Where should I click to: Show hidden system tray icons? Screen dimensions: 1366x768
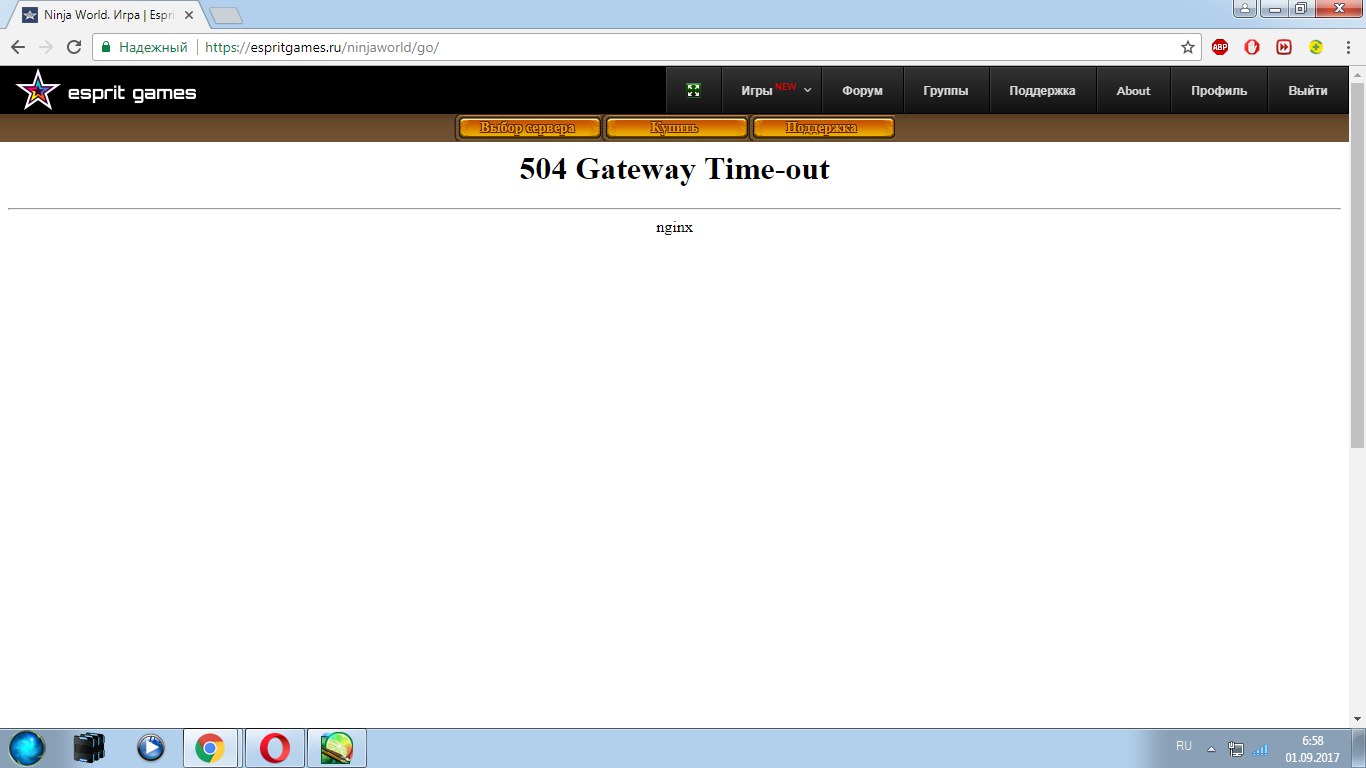(x=1211, y=749)
